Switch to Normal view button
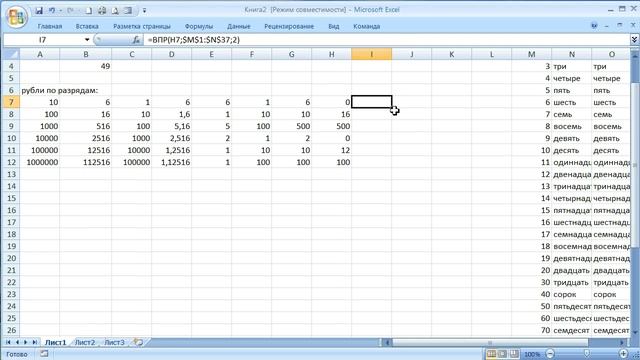640x360 pixels. tap(491, 354)
